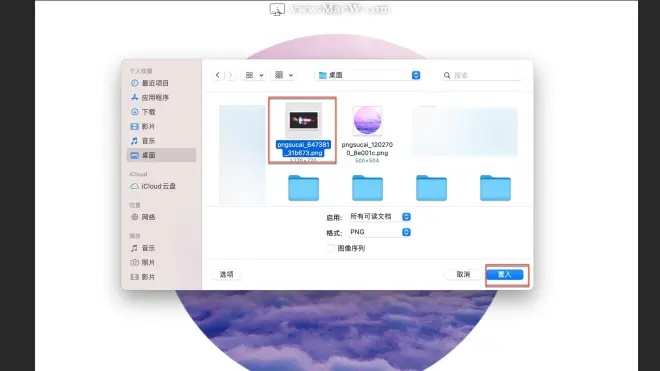The width and height of the screenshot is (660, 371).
Task: Click the clock icon beside 最近项目
Action: pos(134,83)
